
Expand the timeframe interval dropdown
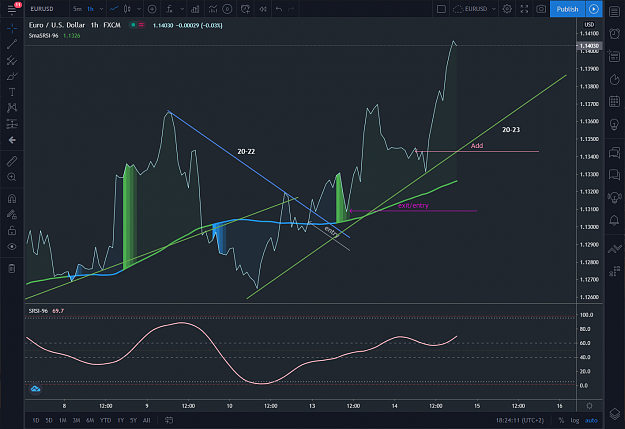pyautogui.click(x=101, y=9)
